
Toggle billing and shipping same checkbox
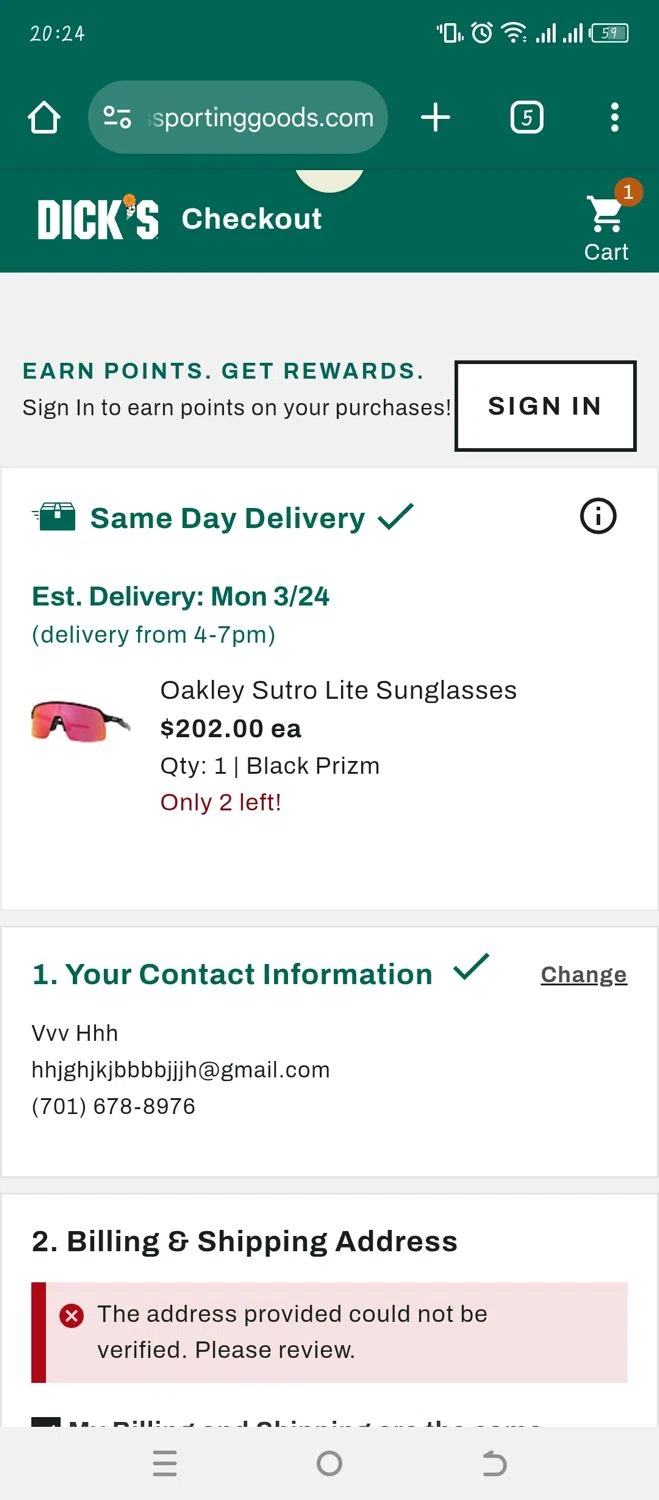44,1423
